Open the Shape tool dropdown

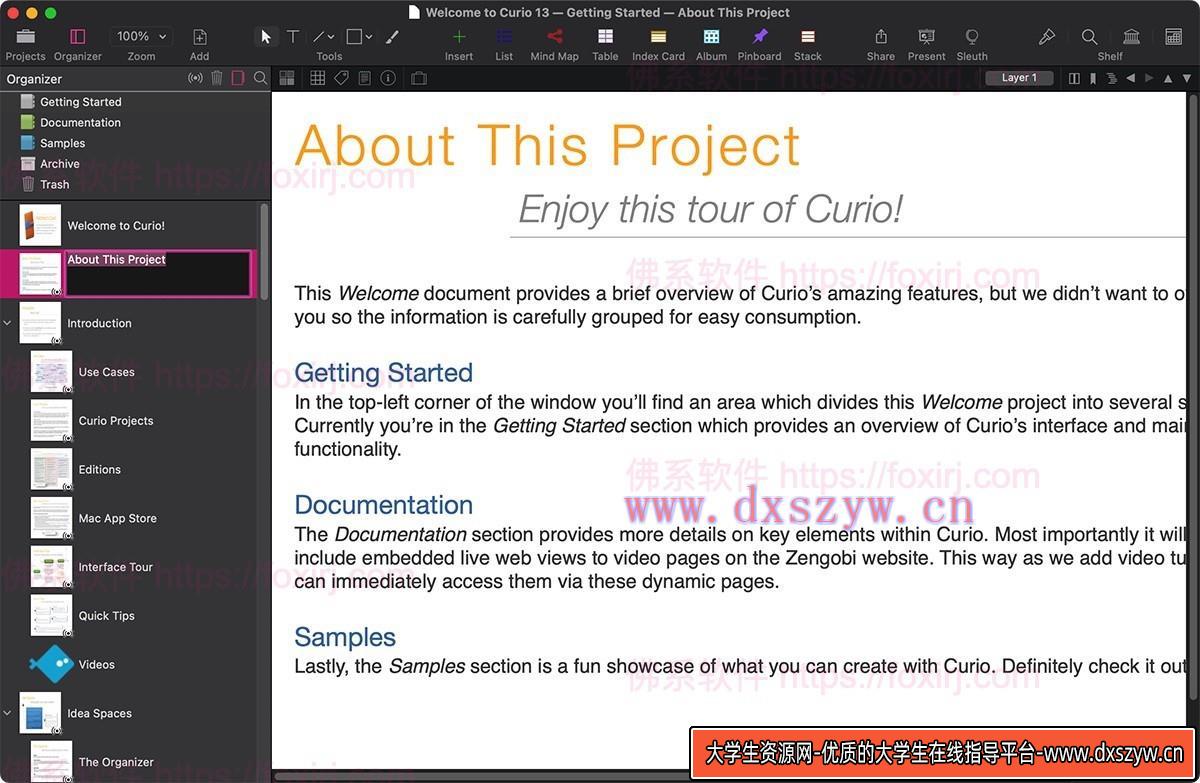click(359, 37)
